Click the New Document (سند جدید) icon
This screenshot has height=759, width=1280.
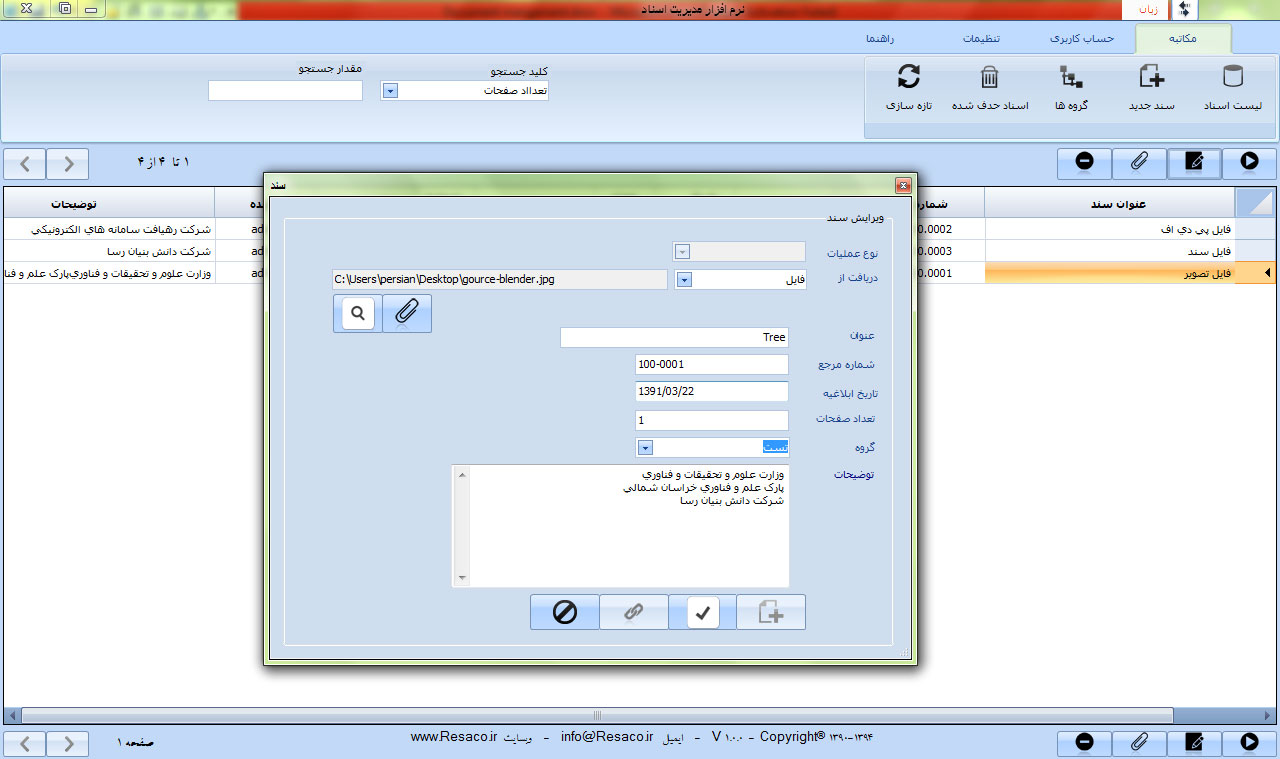tap(1151, 79)
